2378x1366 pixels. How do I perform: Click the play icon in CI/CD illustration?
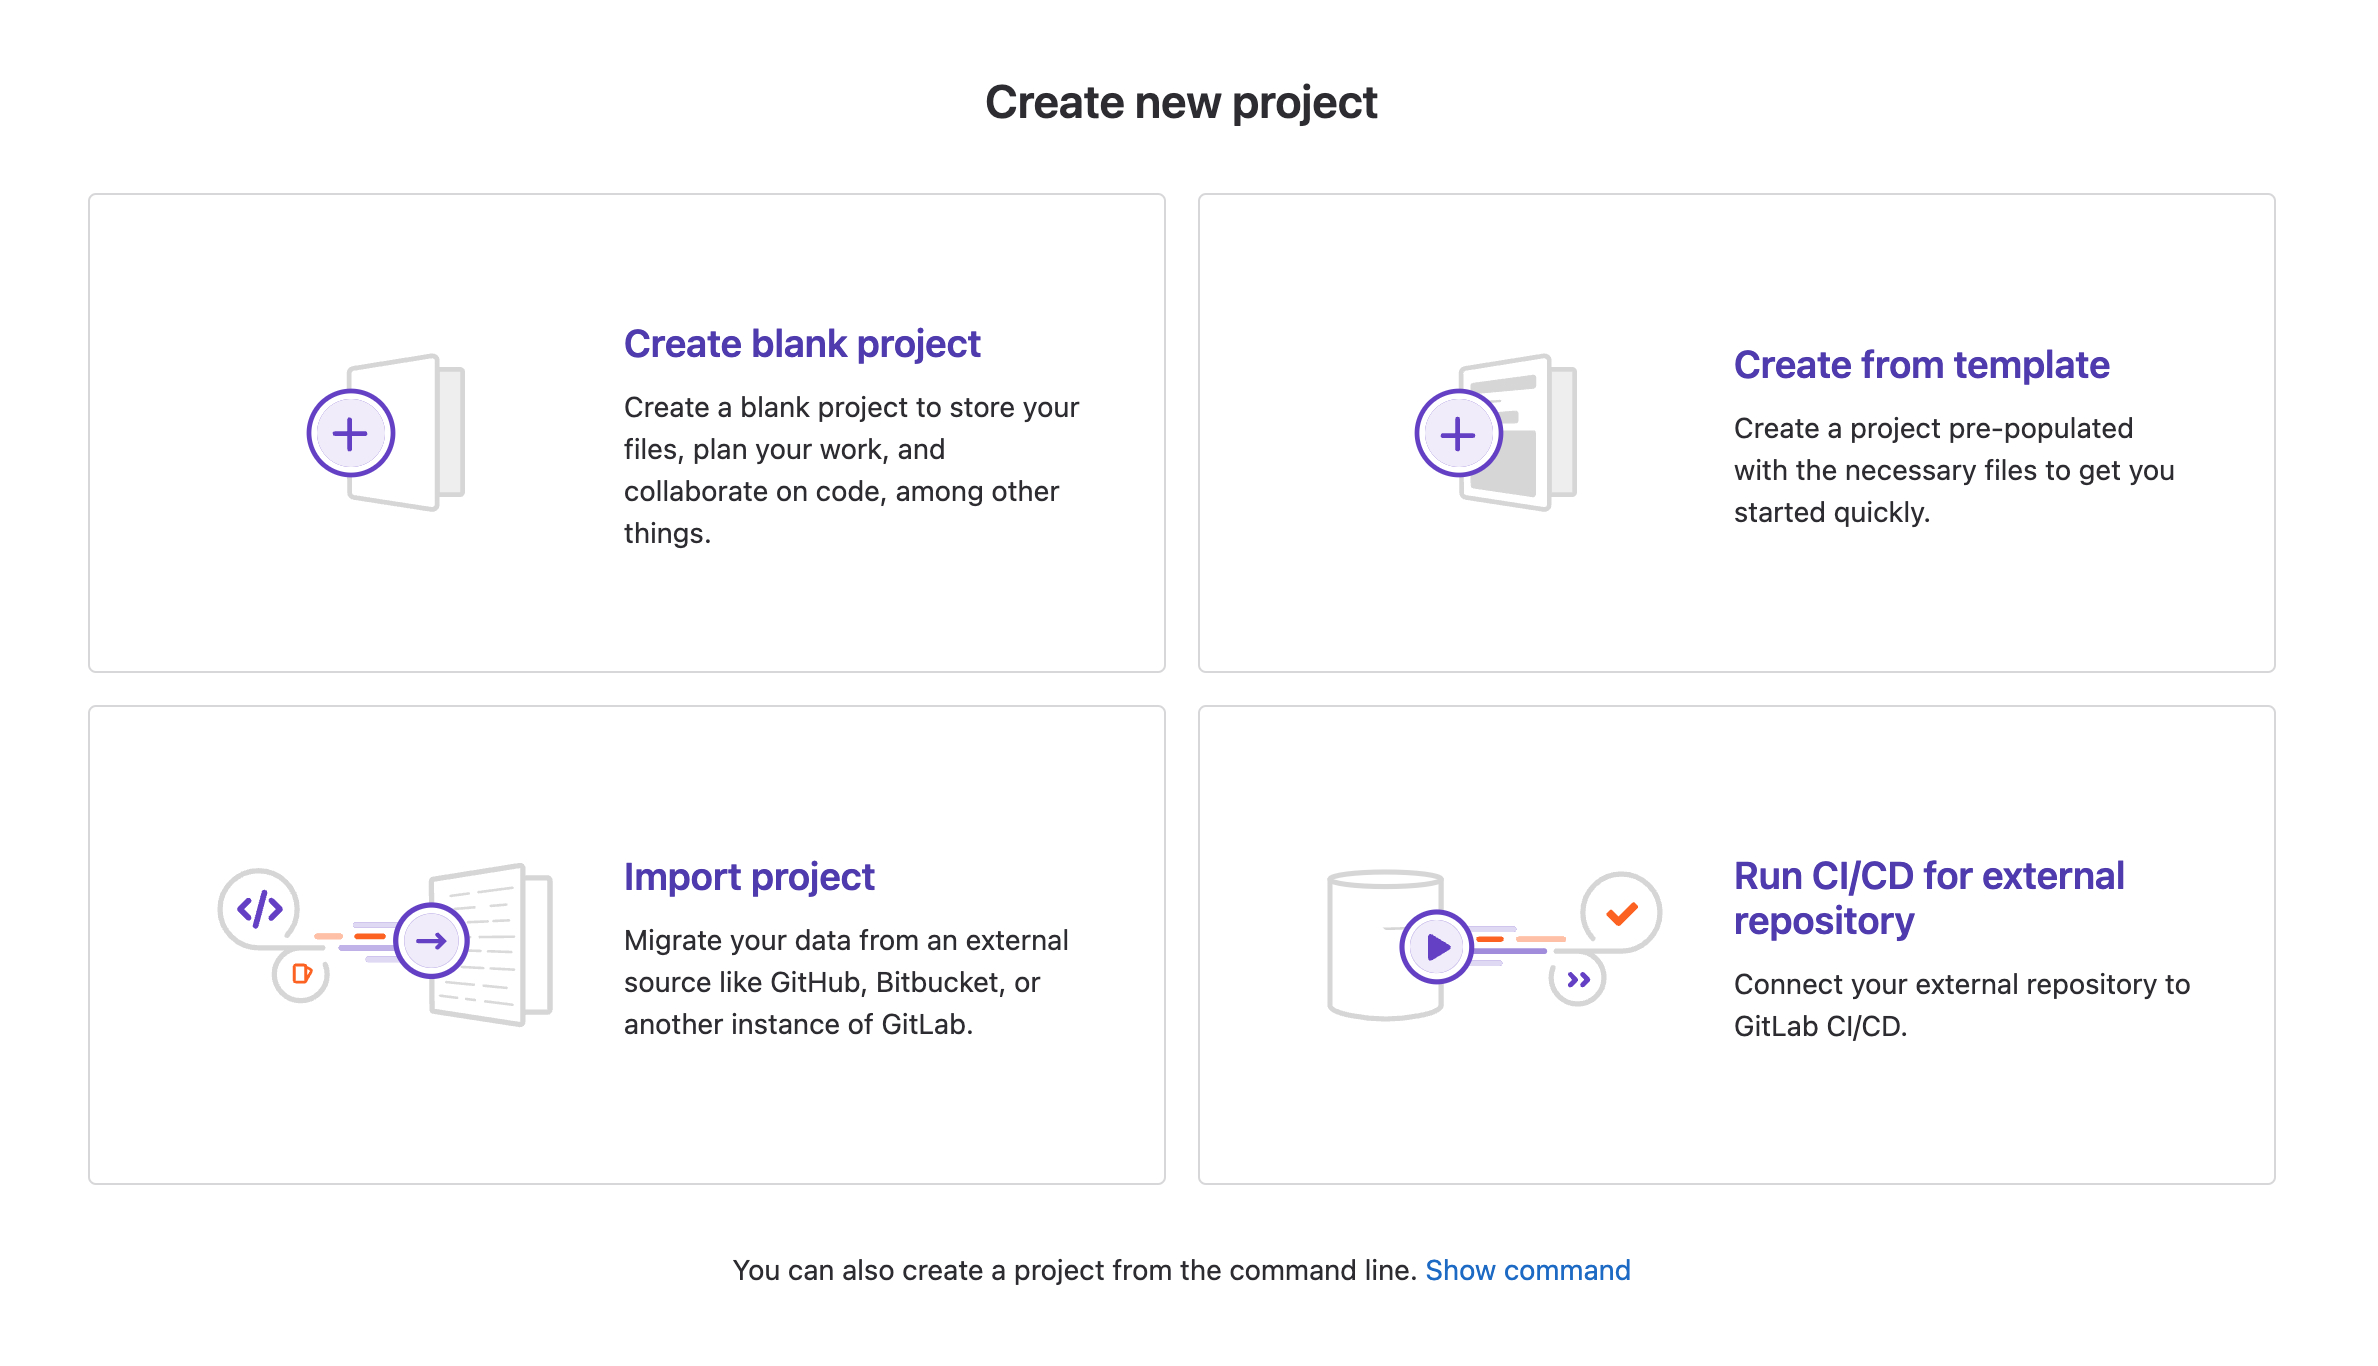click(x=1437, y=945)
